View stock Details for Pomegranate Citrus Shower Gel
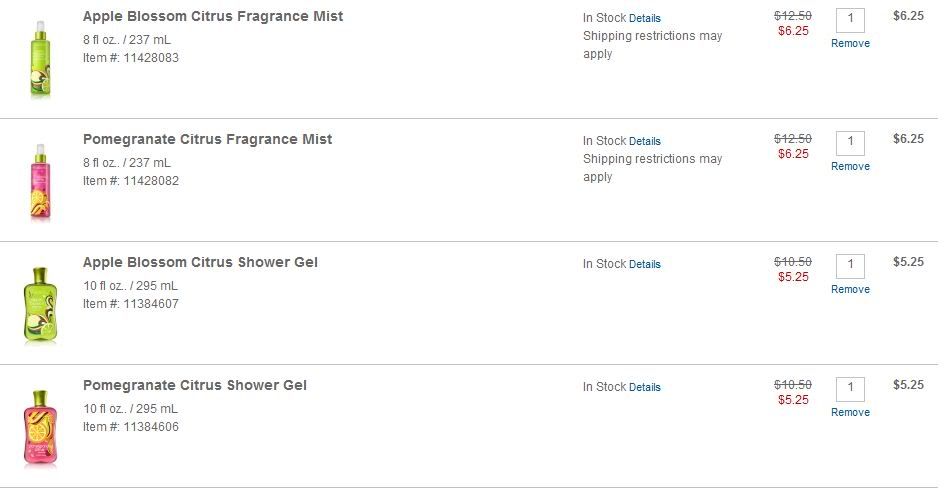 (x=644, y=387)
